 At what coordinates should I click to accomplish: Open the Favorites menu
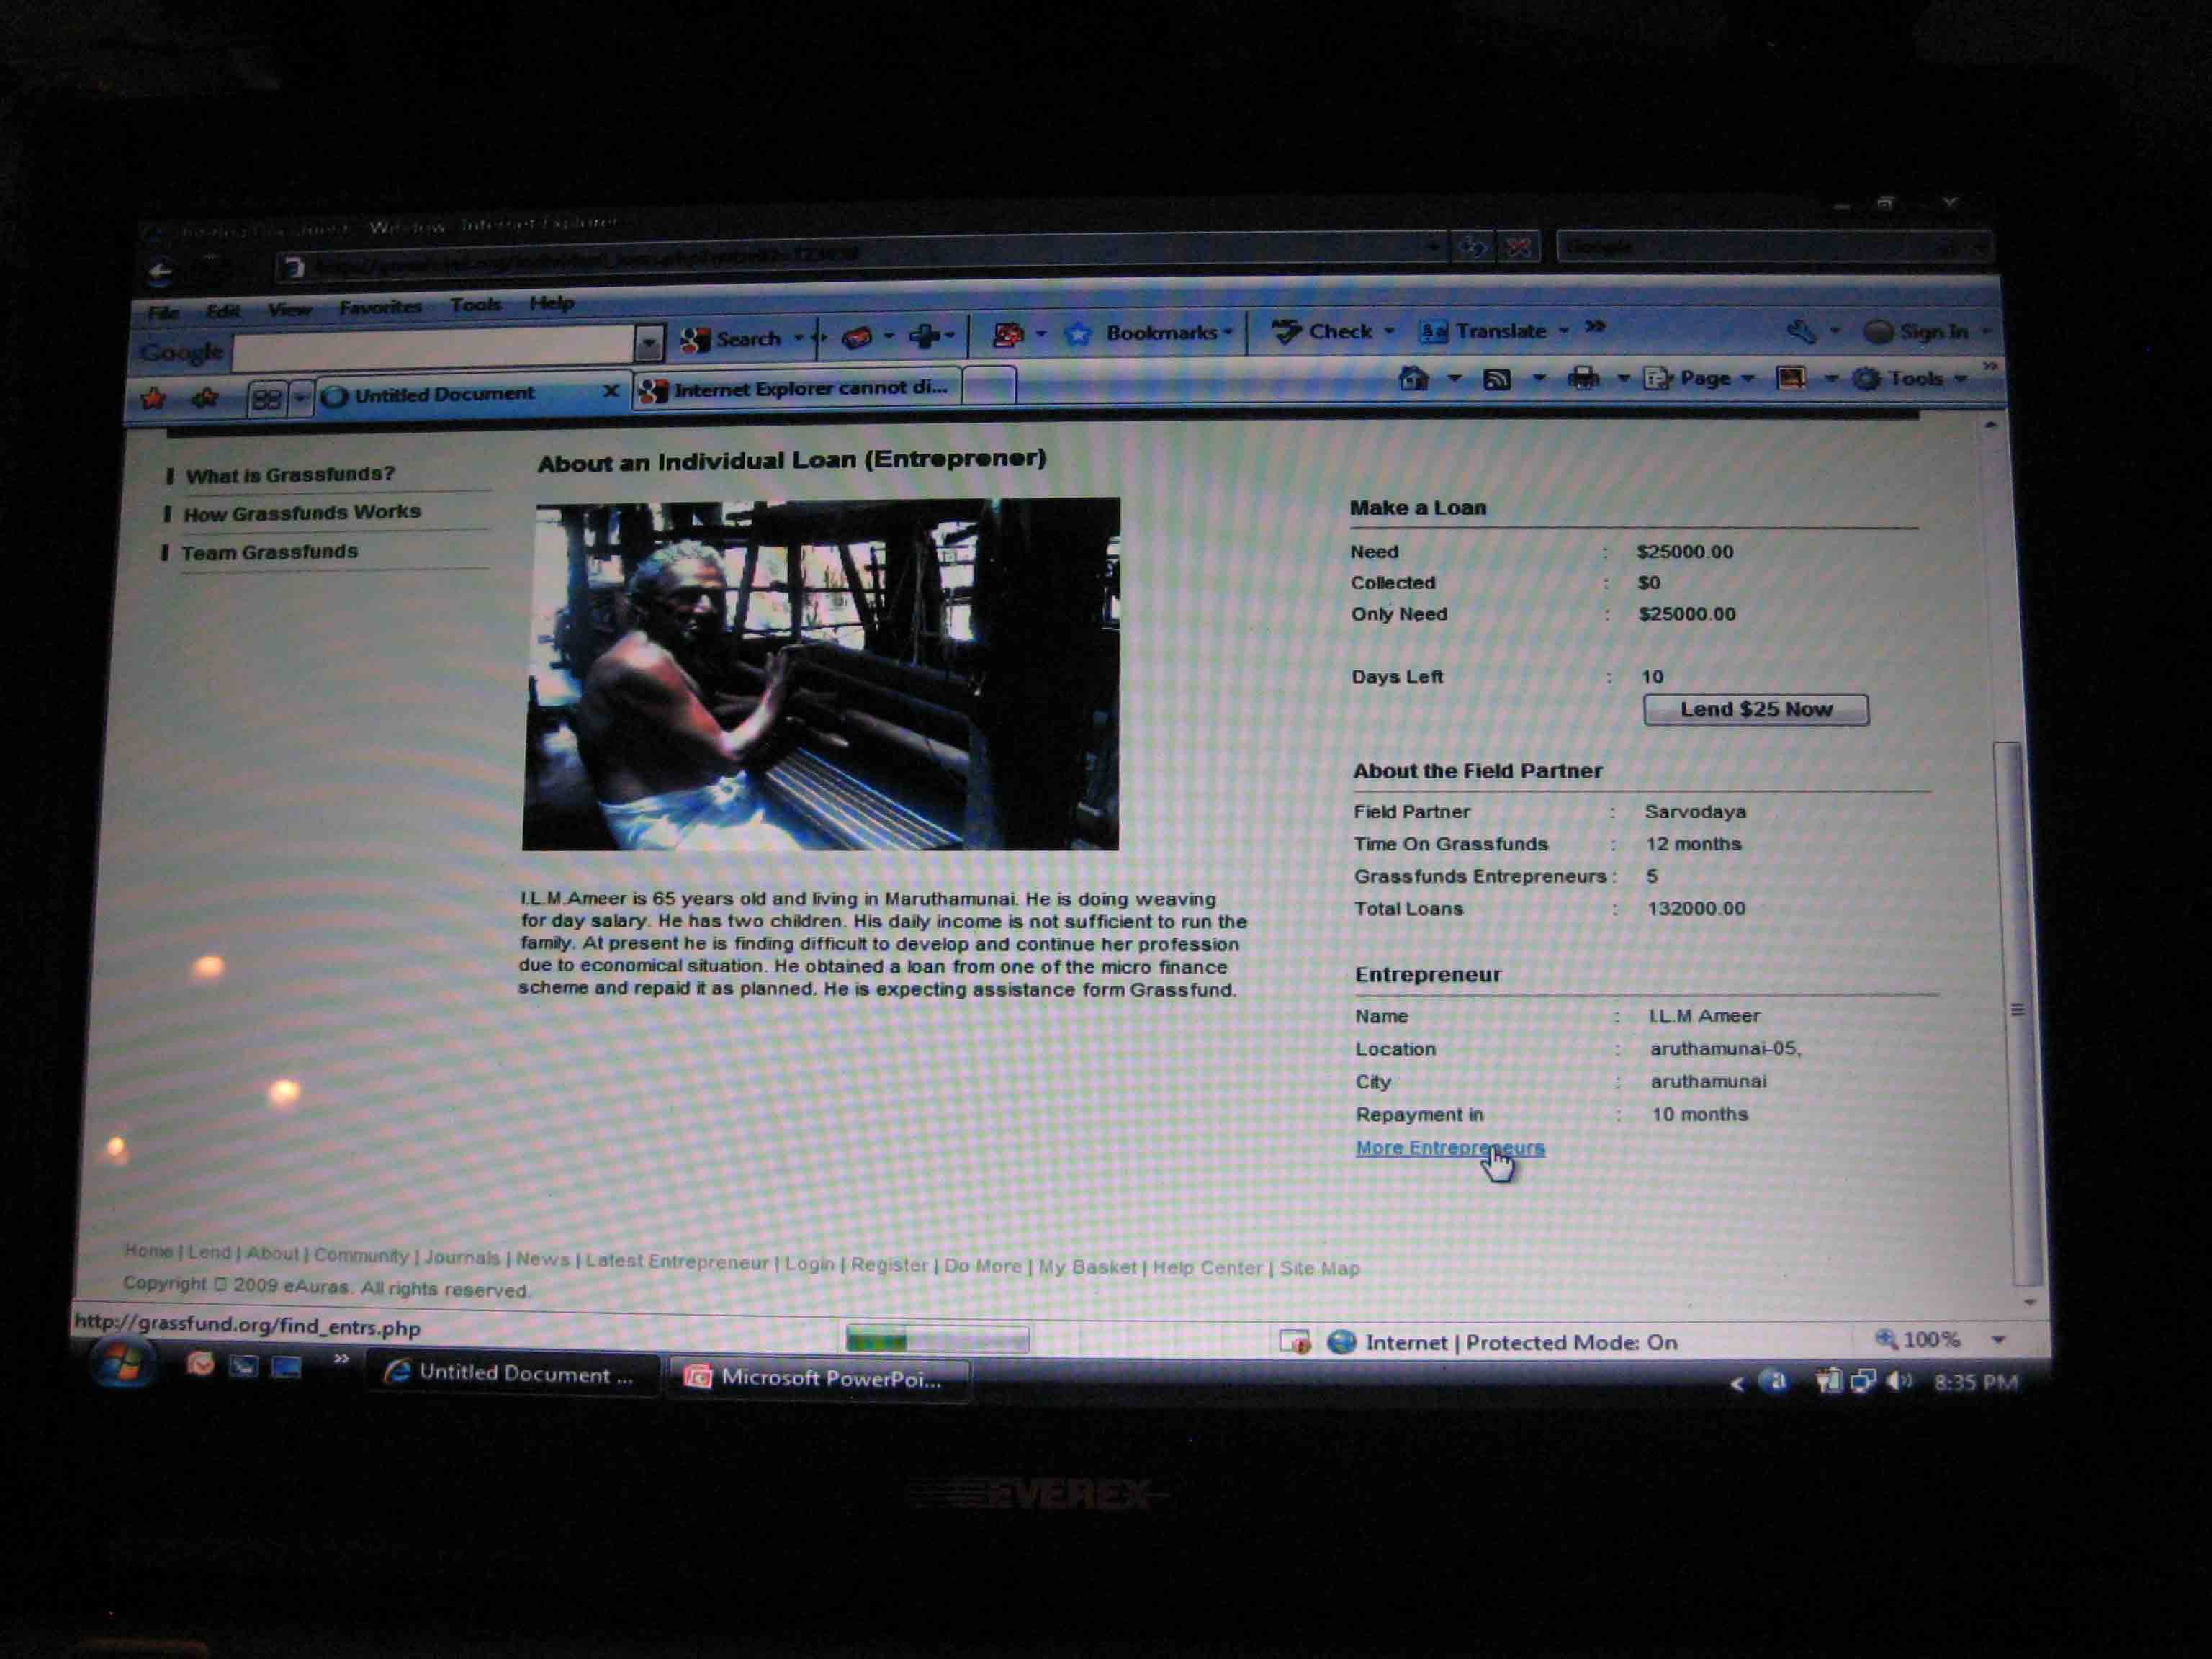tap(380, 307)
